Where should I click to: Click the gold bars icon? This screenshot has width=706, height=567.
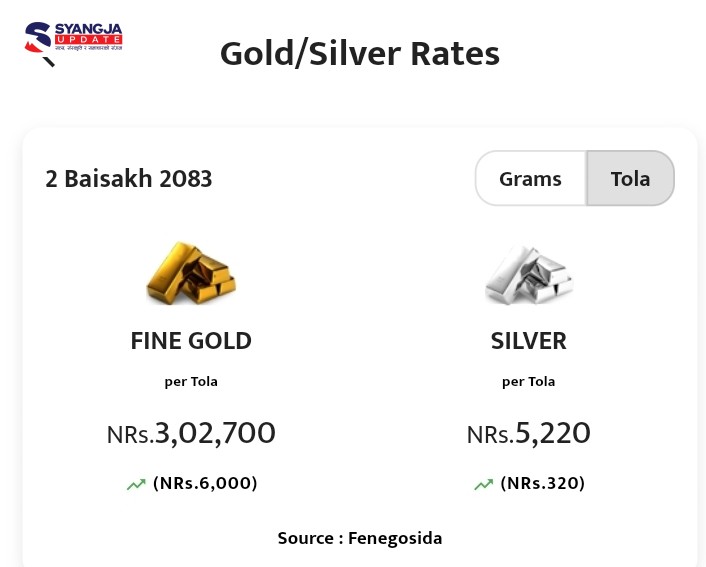pyautogui.click(x=190, y=273)
